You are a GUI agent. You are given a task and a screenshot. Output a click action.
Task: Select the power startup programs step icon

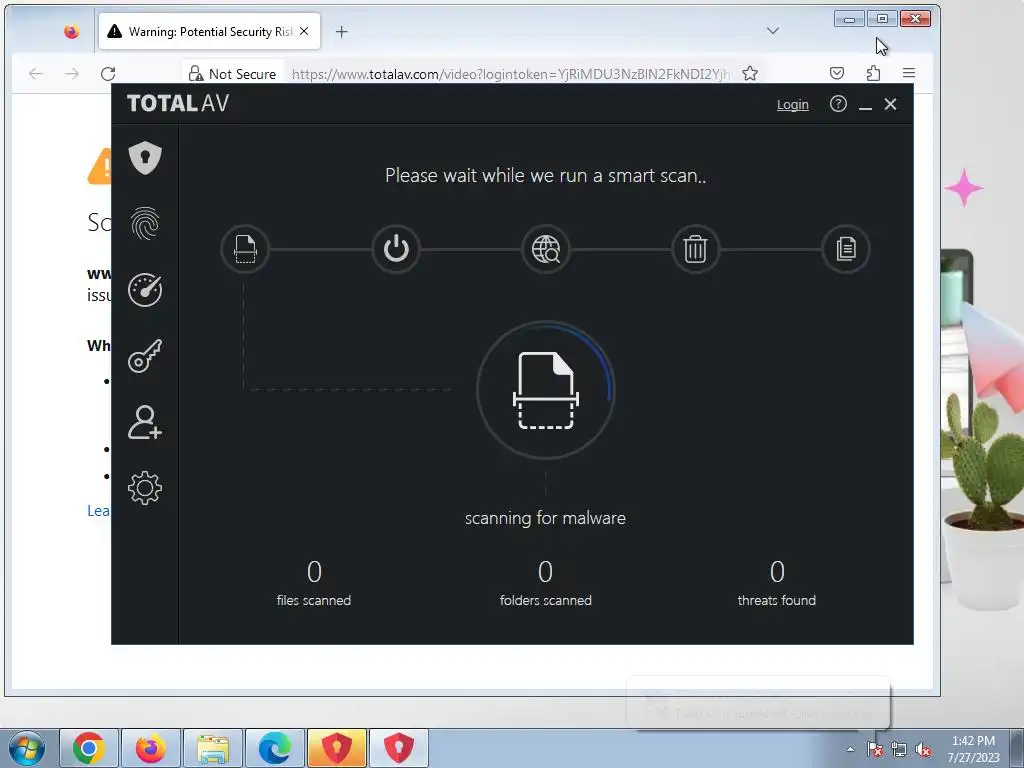(396, 249)
